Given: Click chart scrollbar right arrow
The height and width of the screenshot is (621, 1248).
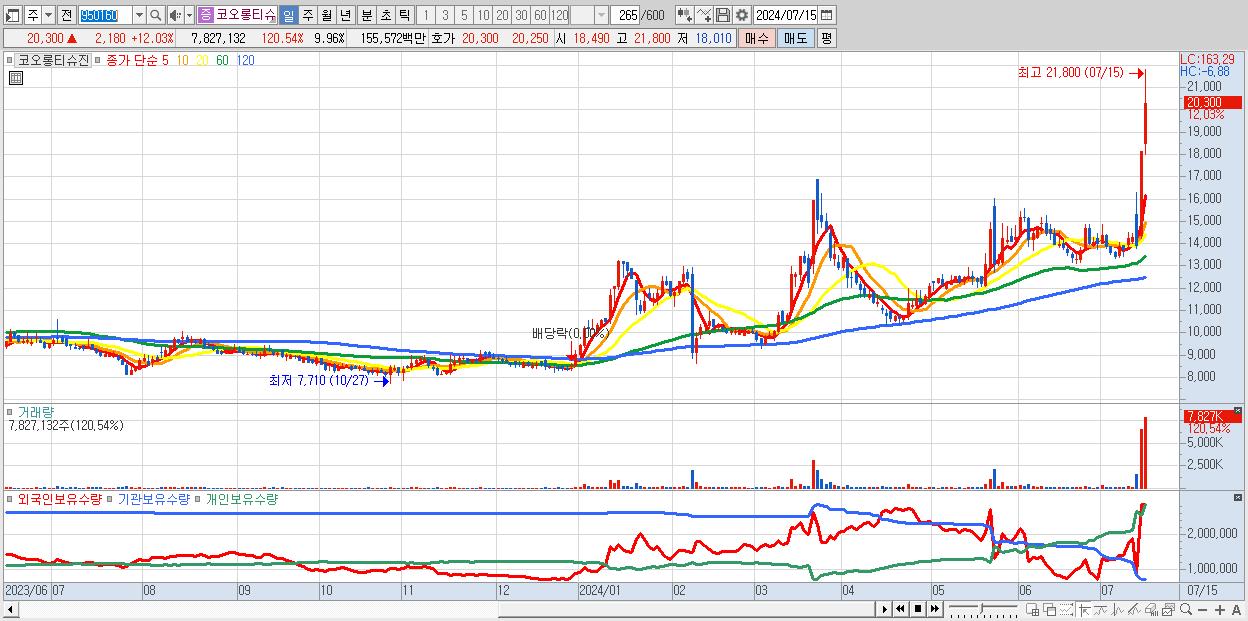Looking at the screenshot, I should click(884, 609).
